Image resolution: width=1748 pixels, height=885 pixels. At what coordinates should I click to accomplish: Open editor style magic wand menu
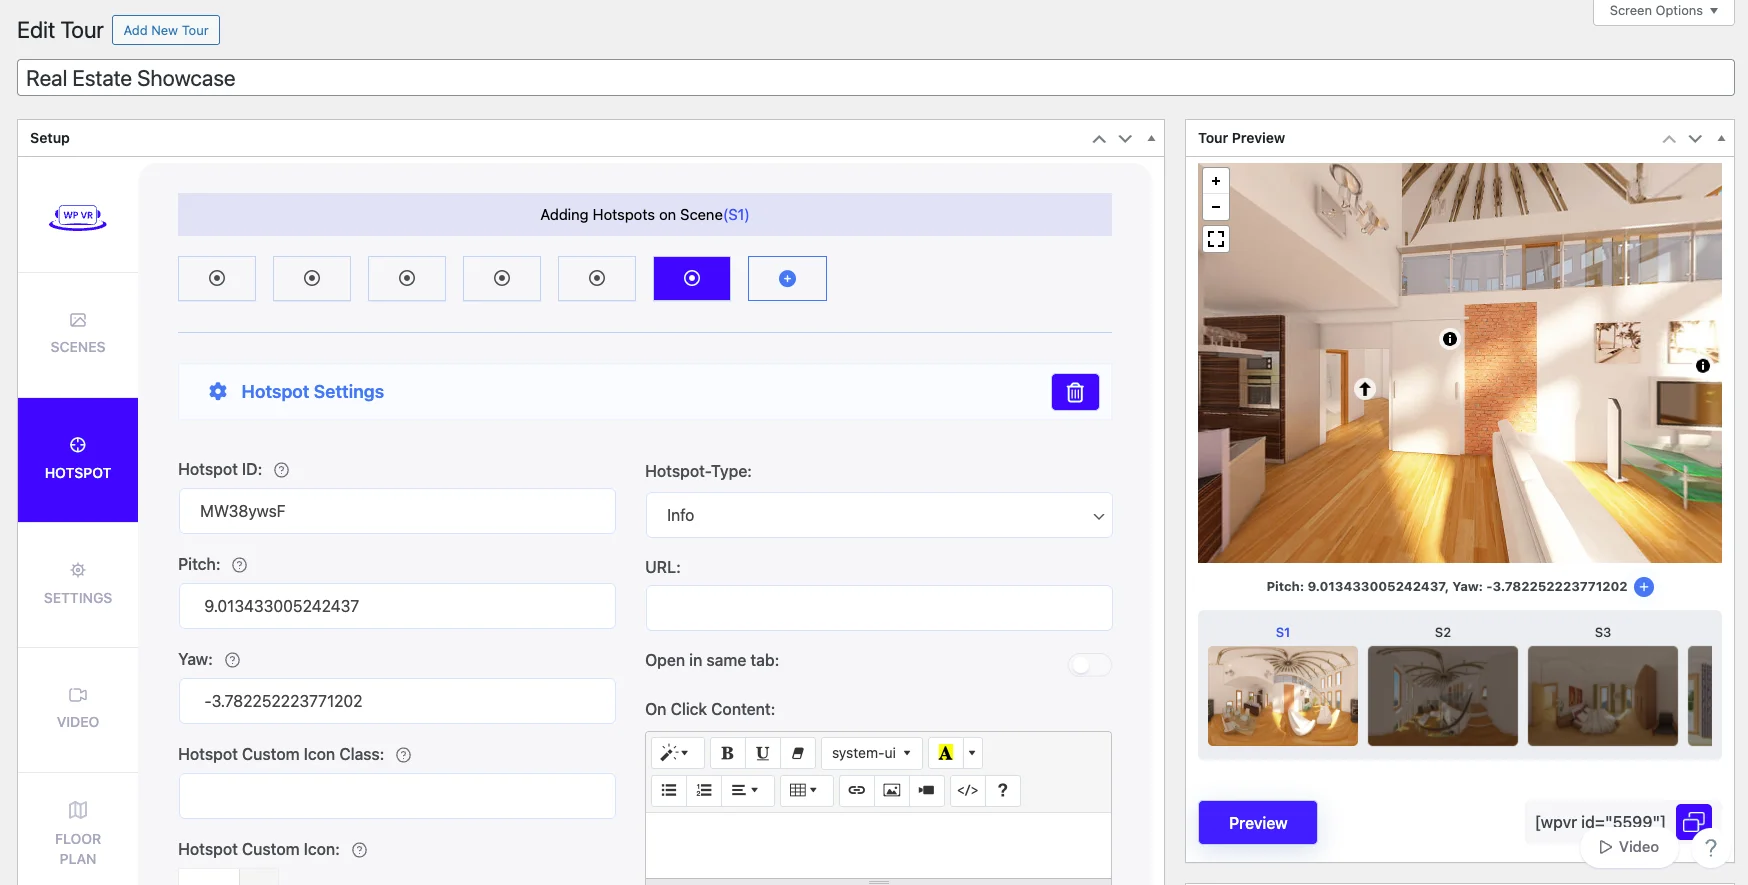676,753
